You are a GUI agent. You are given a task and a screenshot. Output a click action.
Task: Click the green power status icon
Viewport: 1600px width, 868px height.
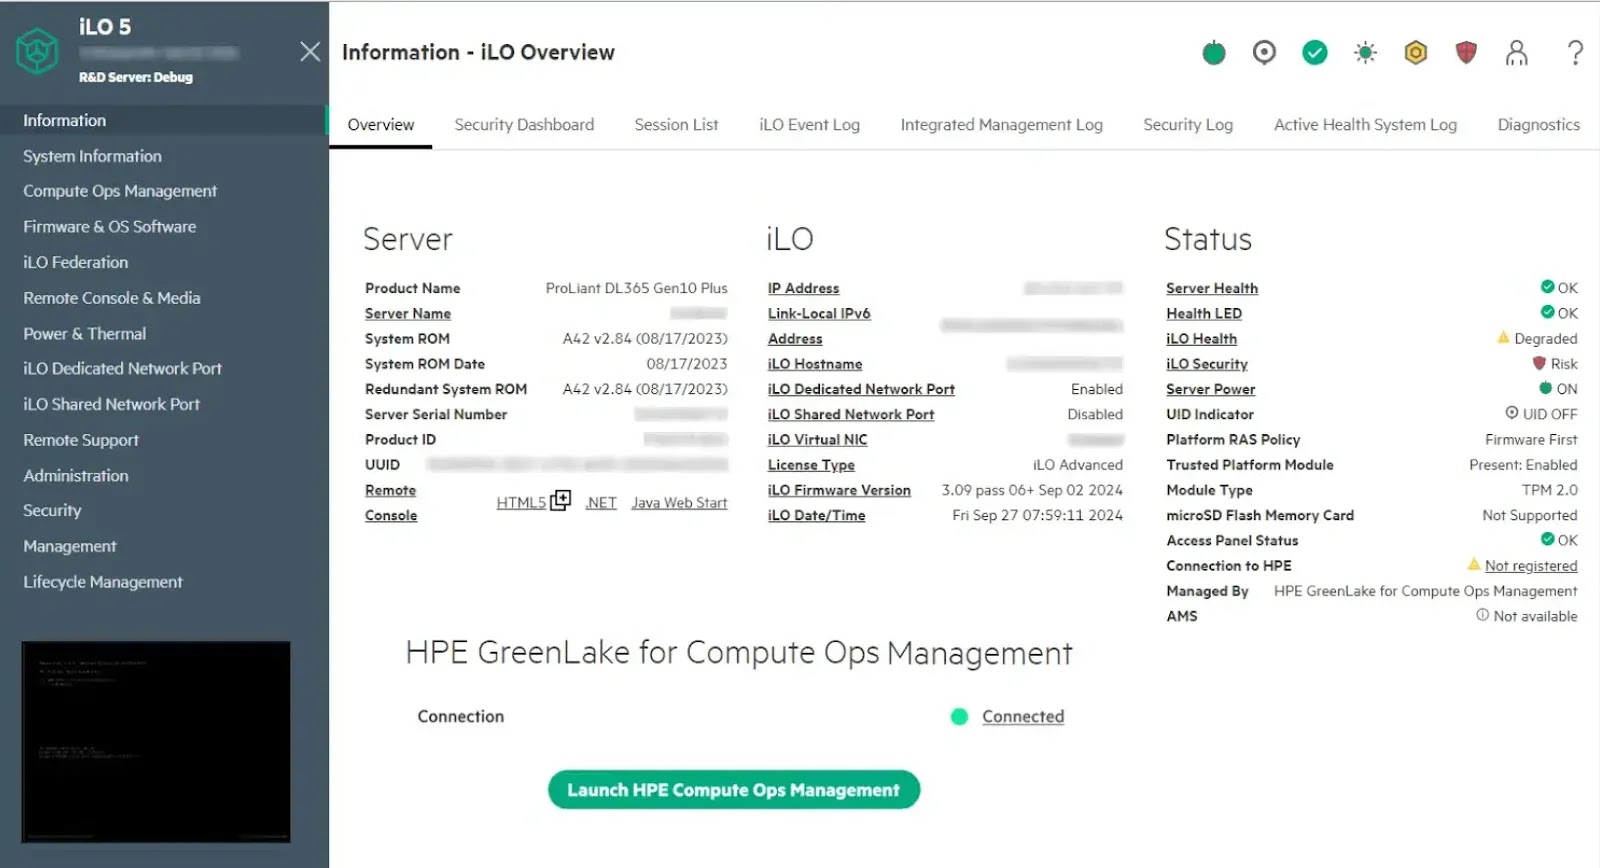(x=1214, y=52)
